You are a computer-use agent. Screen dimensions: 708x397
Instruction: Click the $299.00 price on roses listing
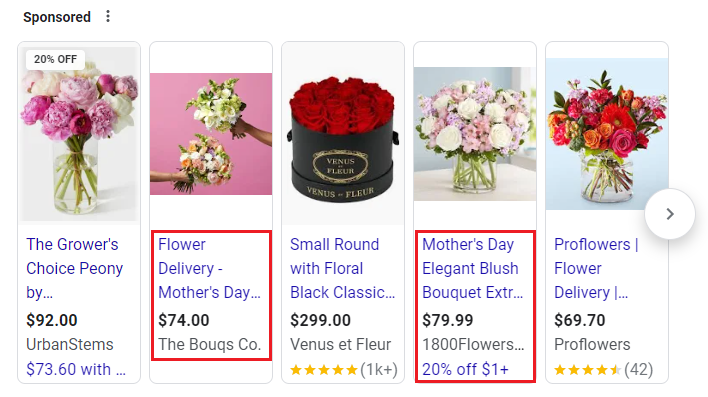320,320
